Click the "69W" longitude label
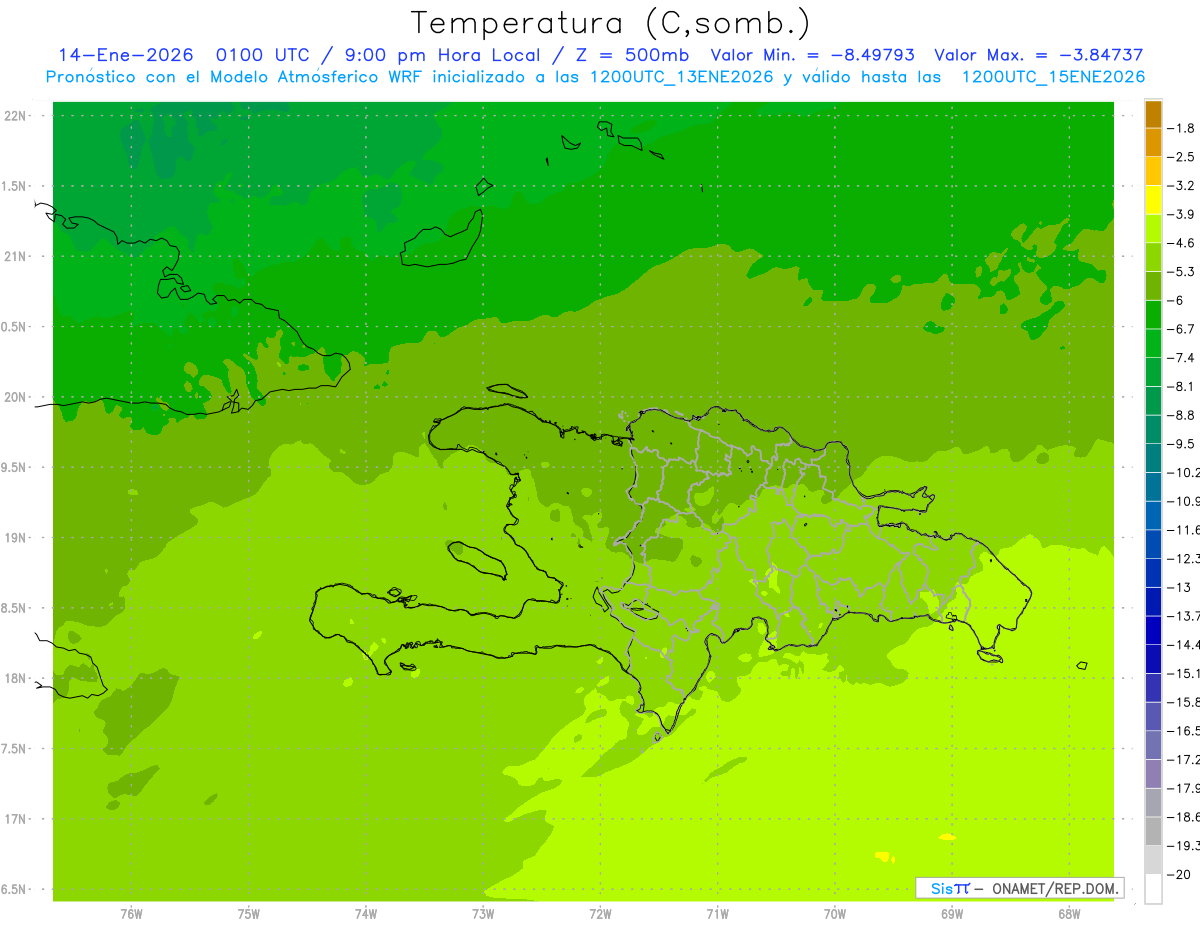Image resolution: width=1200 pixels, height=927 pixels. click(x=952, y=913)
